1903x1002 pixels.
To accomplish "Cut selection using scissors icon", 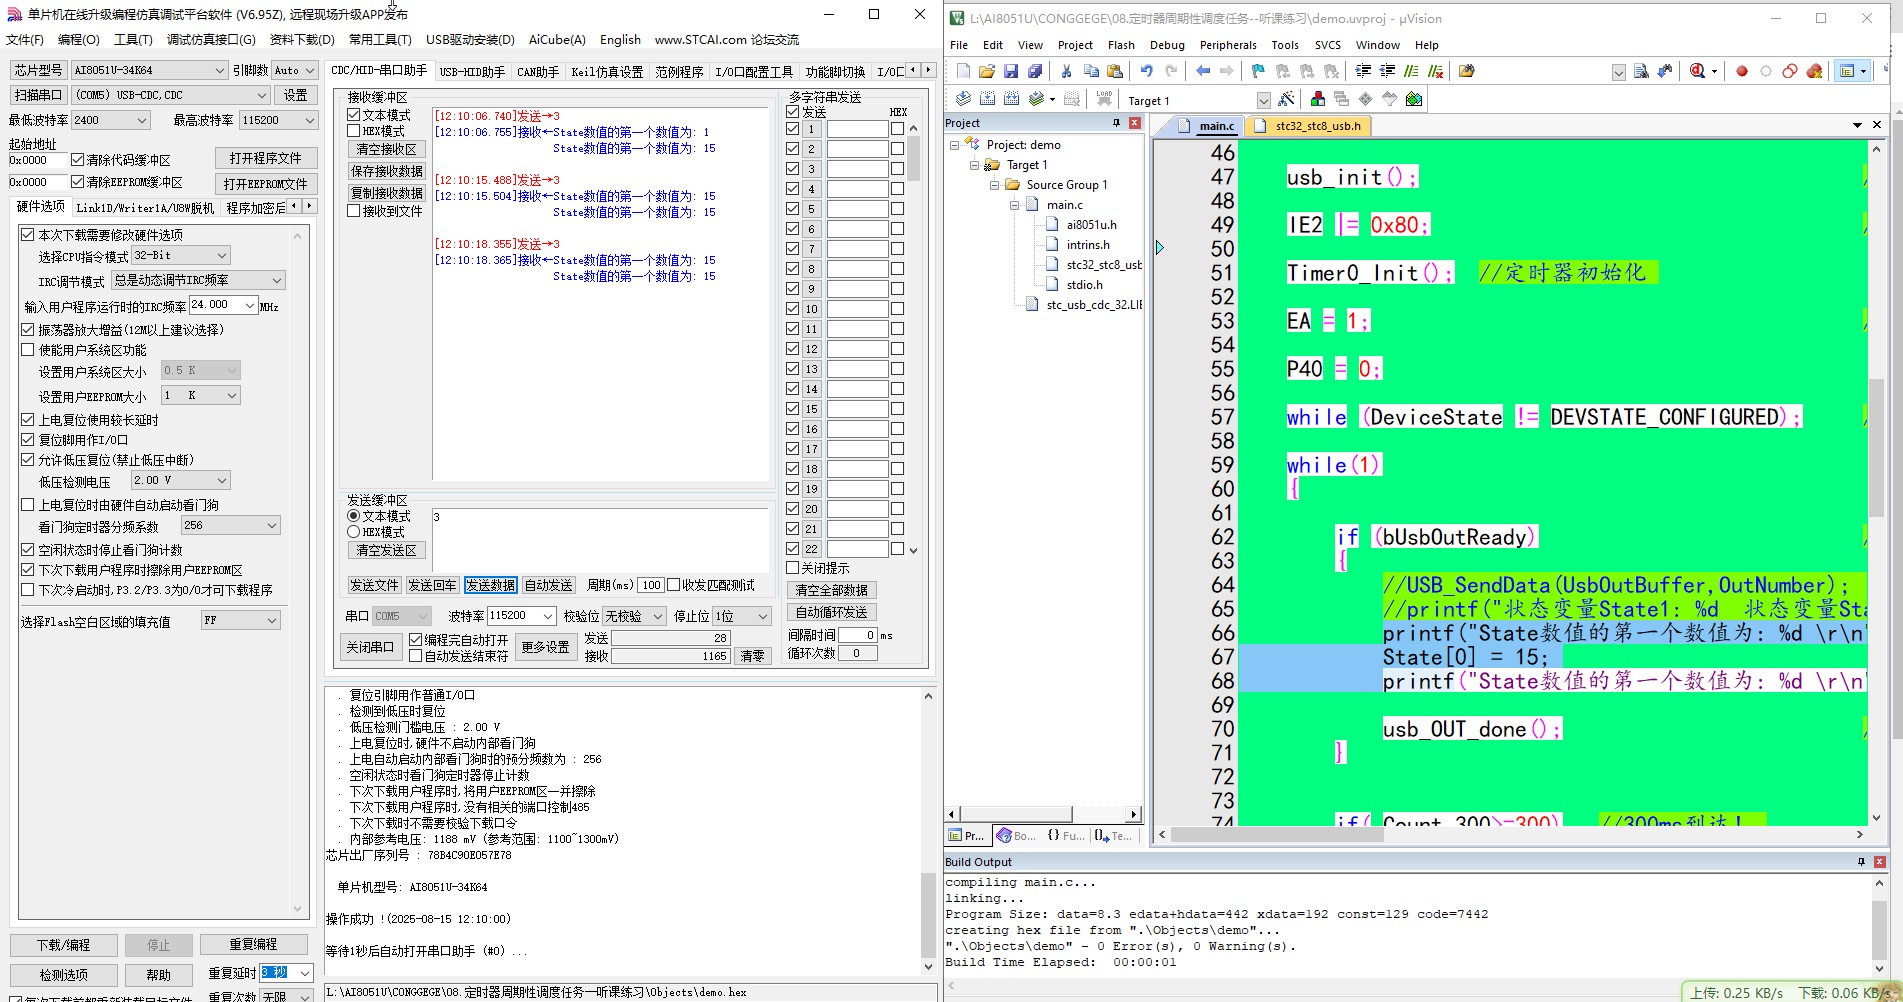I will (x=1066, y=71).
